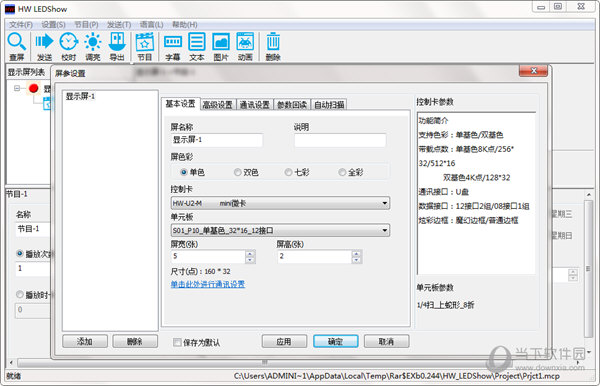This screenshot has width=600, height=386.
Task: Open the 节目(P) menu
Action: 86,25
